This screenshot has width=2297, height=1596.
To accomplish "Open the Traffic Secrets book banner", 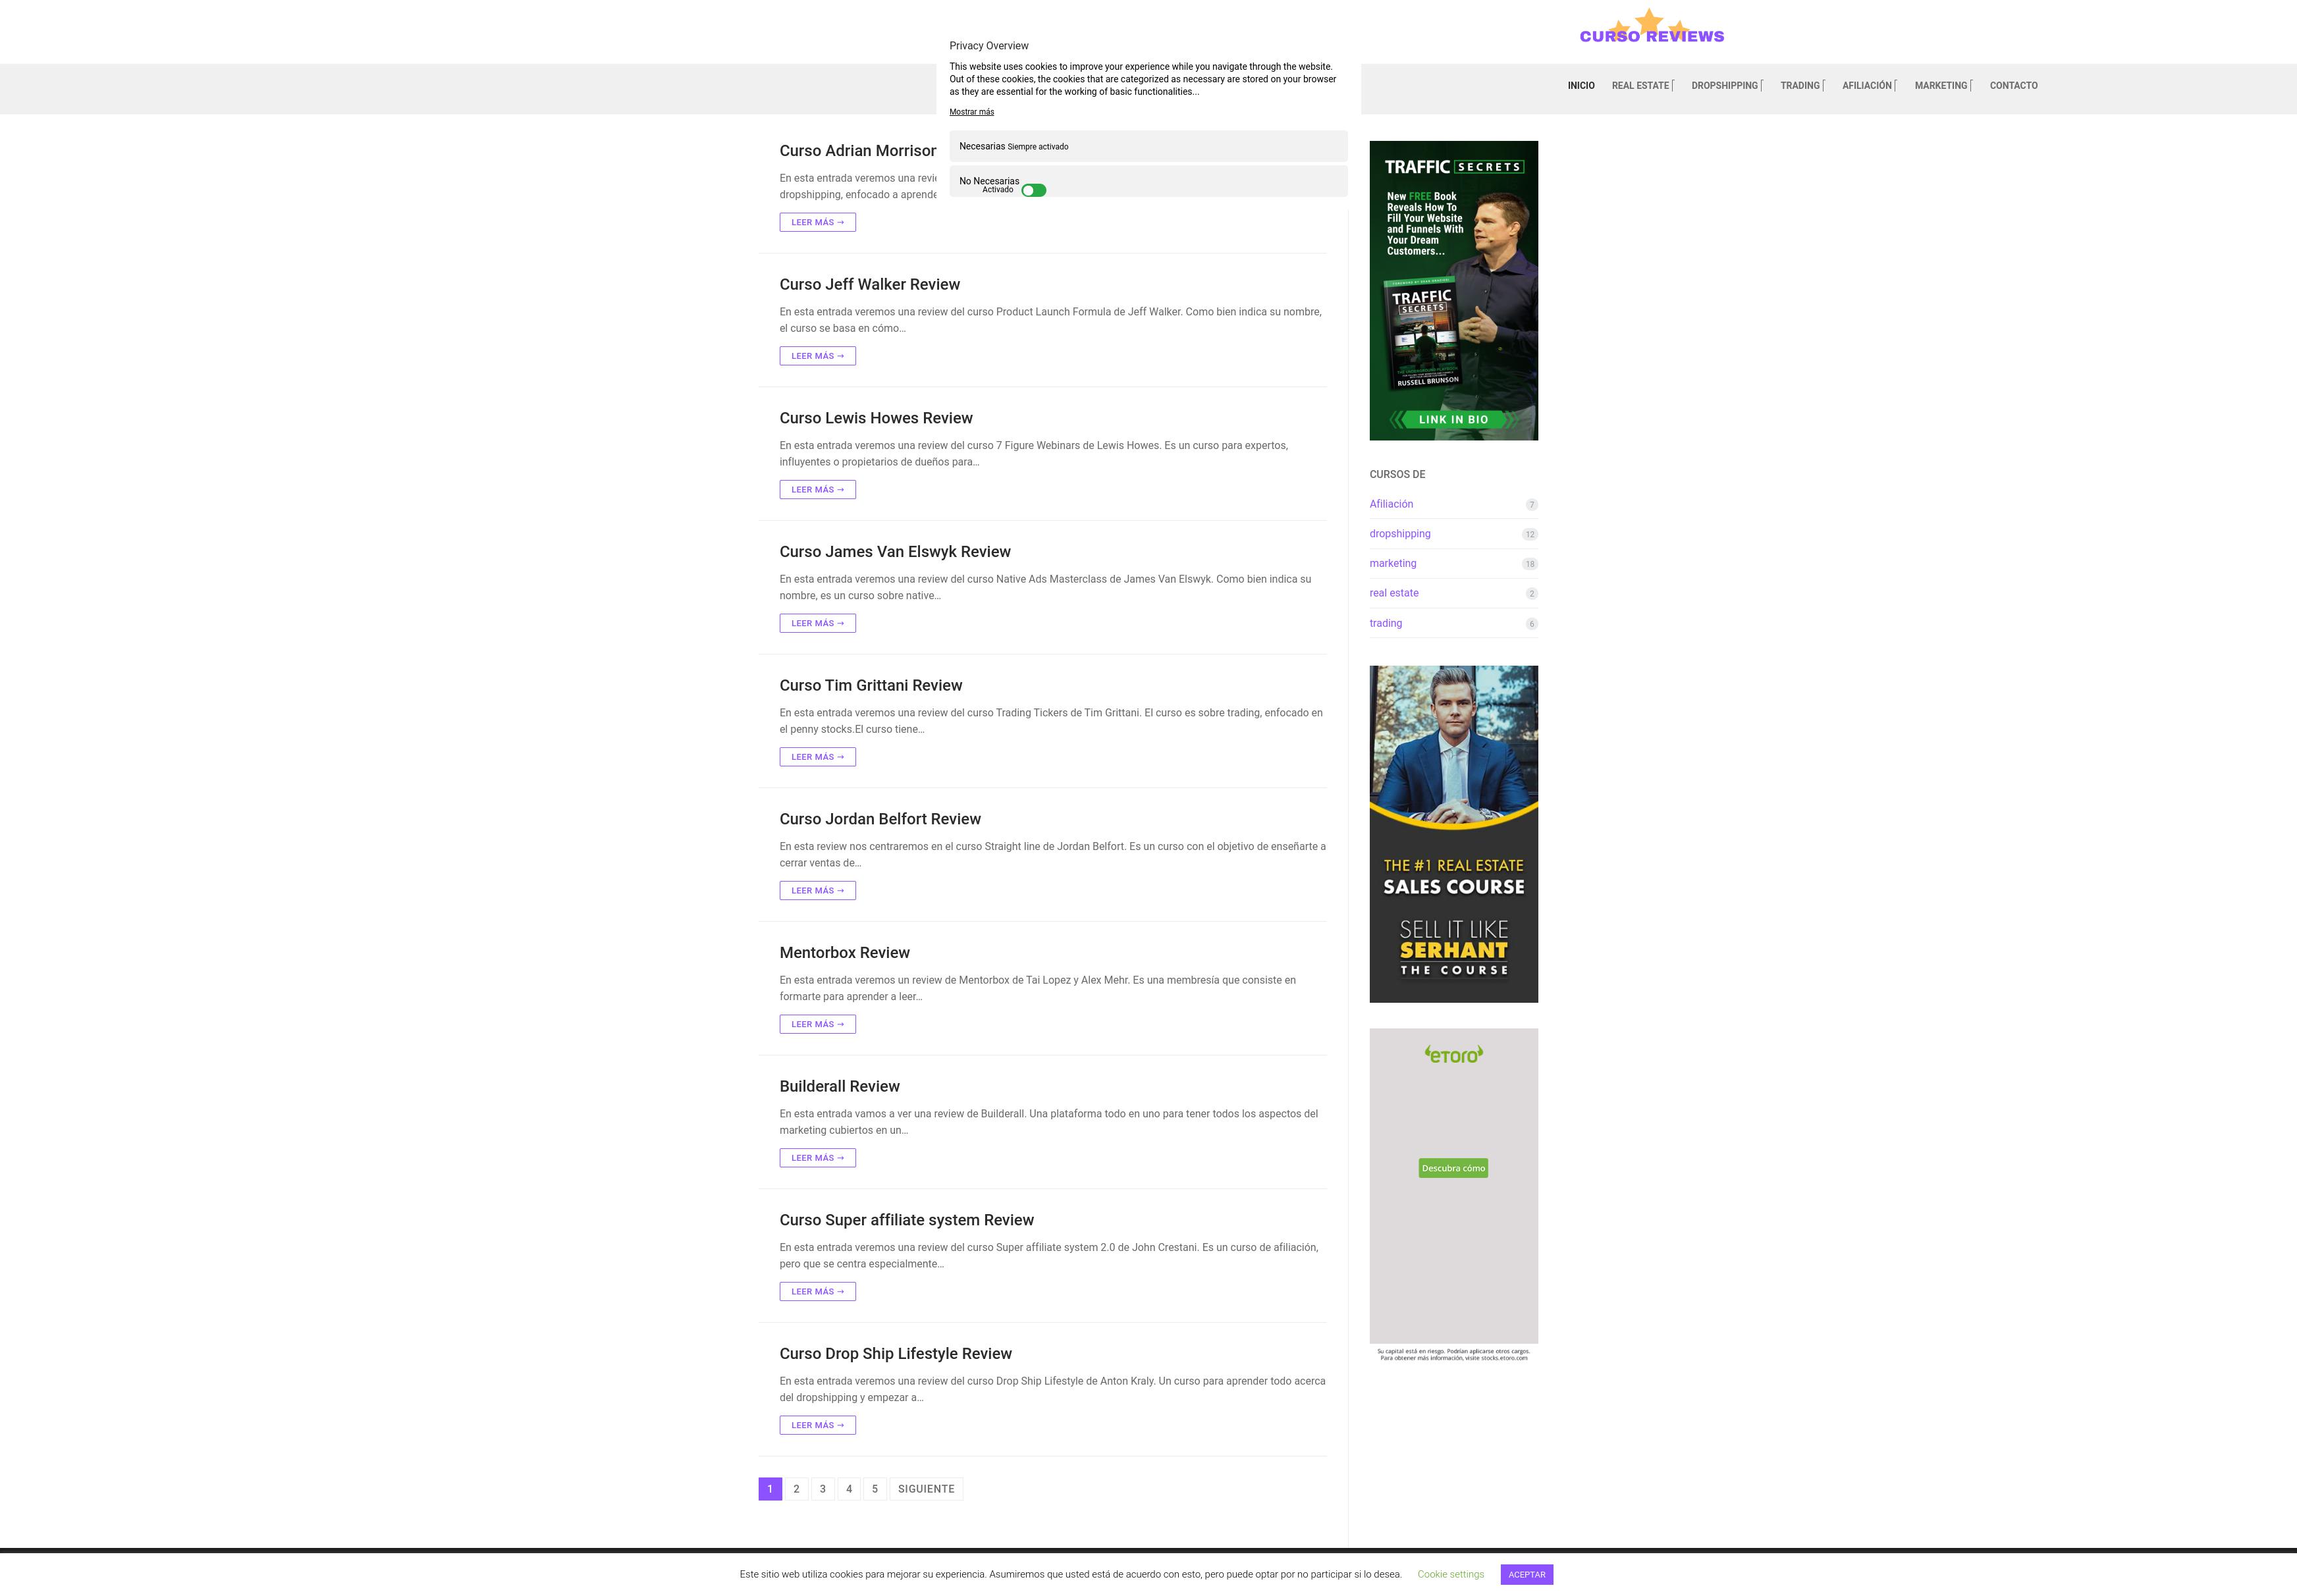I will pyautogui.click(x=1453, y=290).
